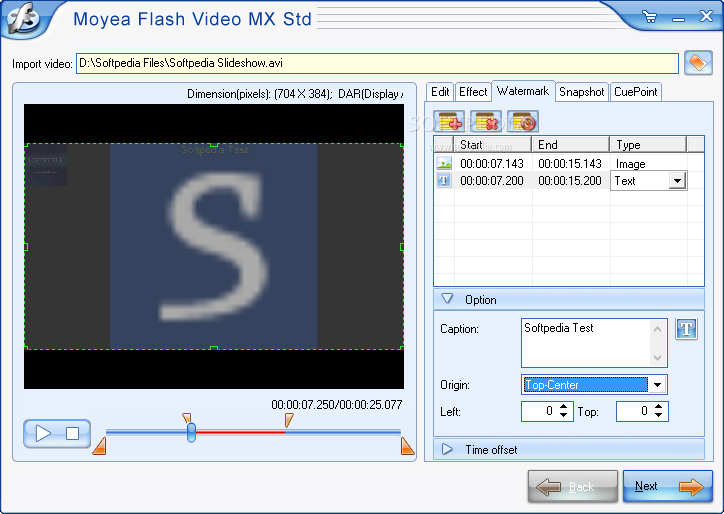Switch to the Edit tab
Image resolution: width=724 pixels, height=514 pixels.
(440, 92)
